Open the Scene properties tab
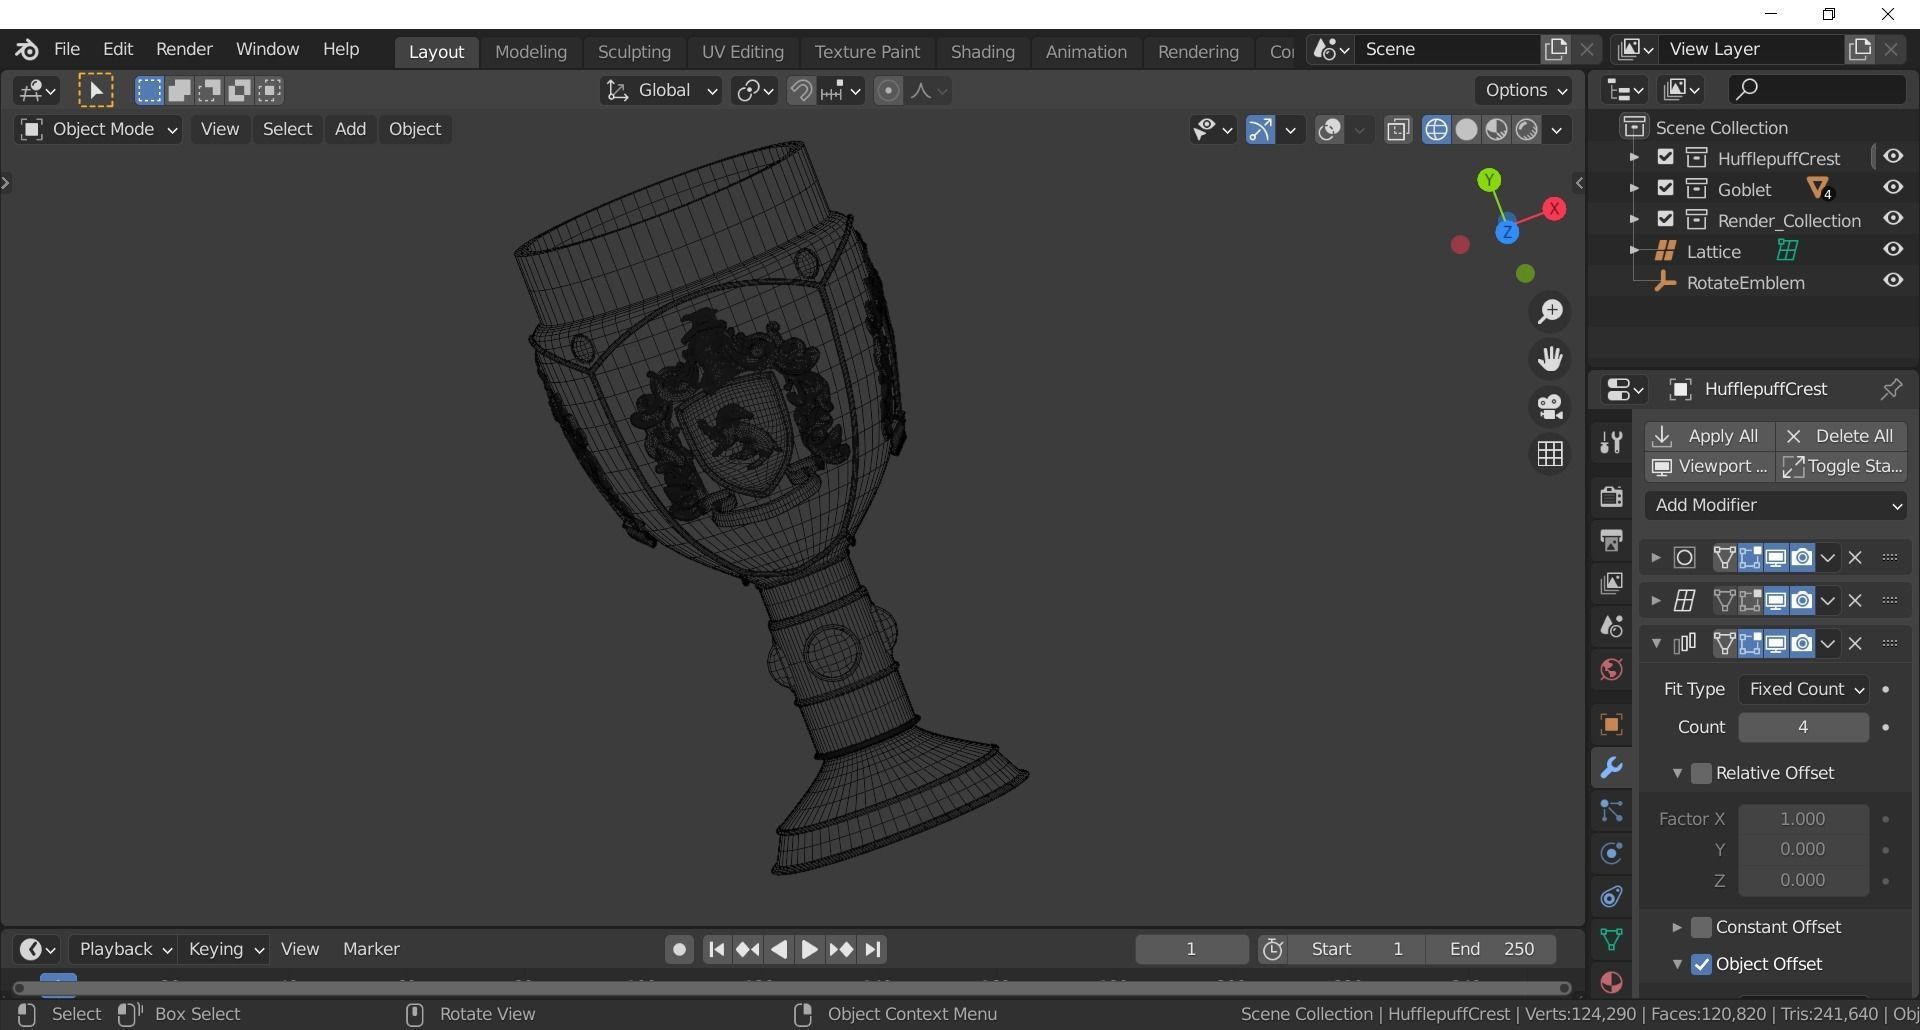Viewport: 1920px width, 1030px height. [1610, 626]
